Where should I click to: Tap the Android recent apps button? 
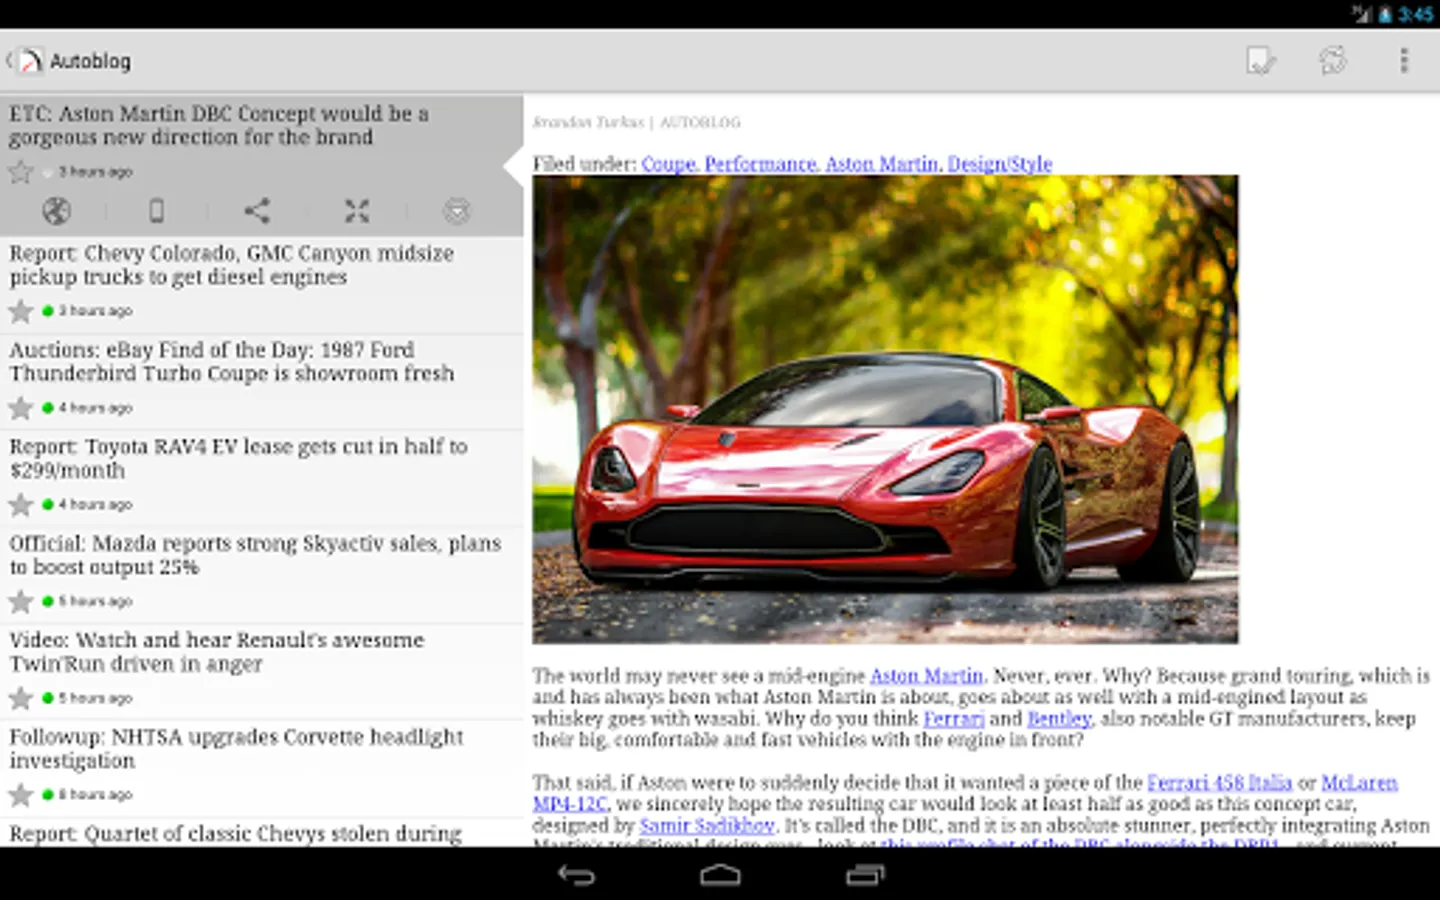tap(865, 876)
